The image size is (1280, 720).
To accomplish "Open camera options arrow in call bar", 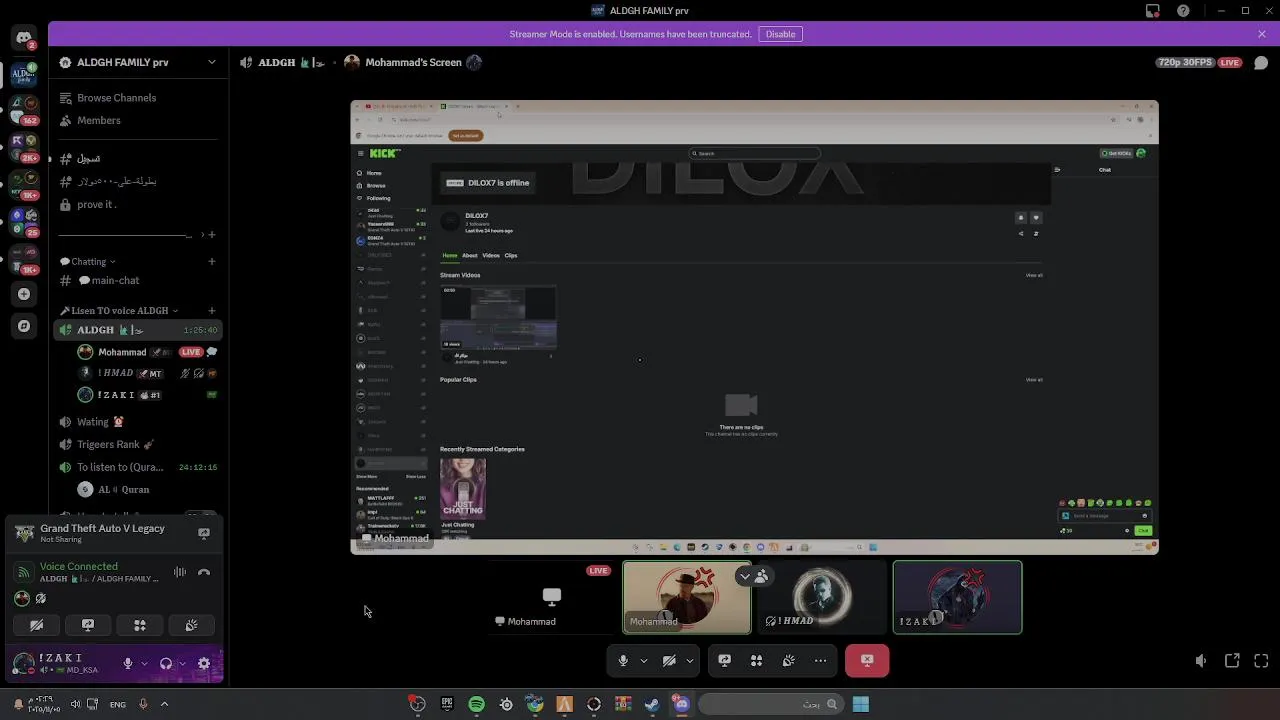I will click(689, 660).
